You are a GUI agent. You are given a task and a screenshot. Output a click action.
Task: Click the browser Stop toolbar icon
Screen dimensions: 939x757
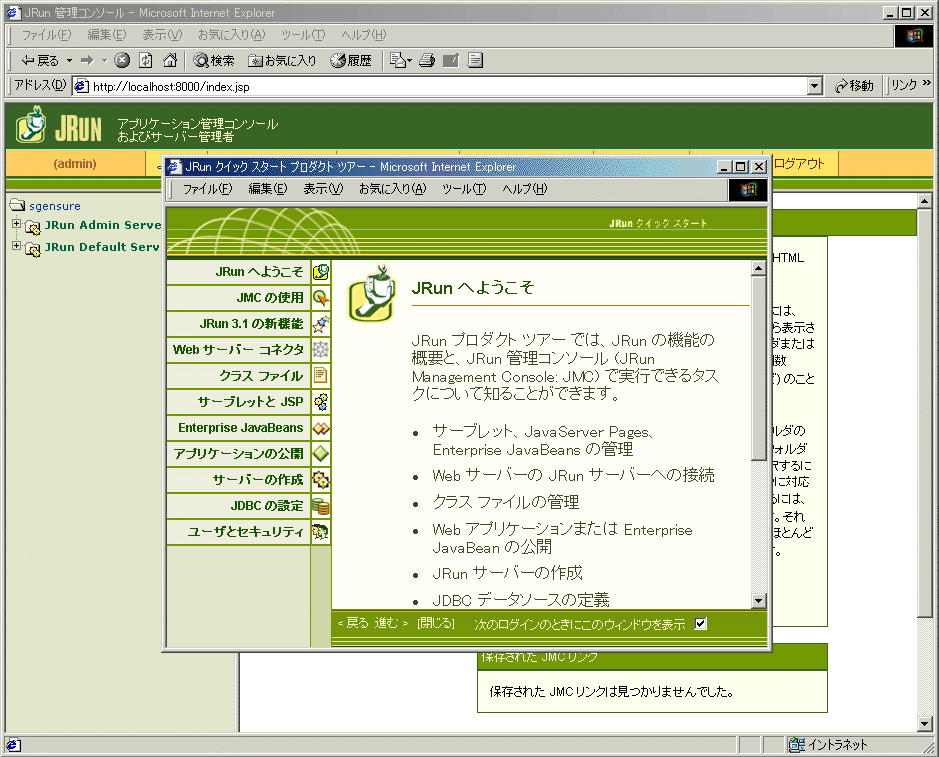coord(122,60)
